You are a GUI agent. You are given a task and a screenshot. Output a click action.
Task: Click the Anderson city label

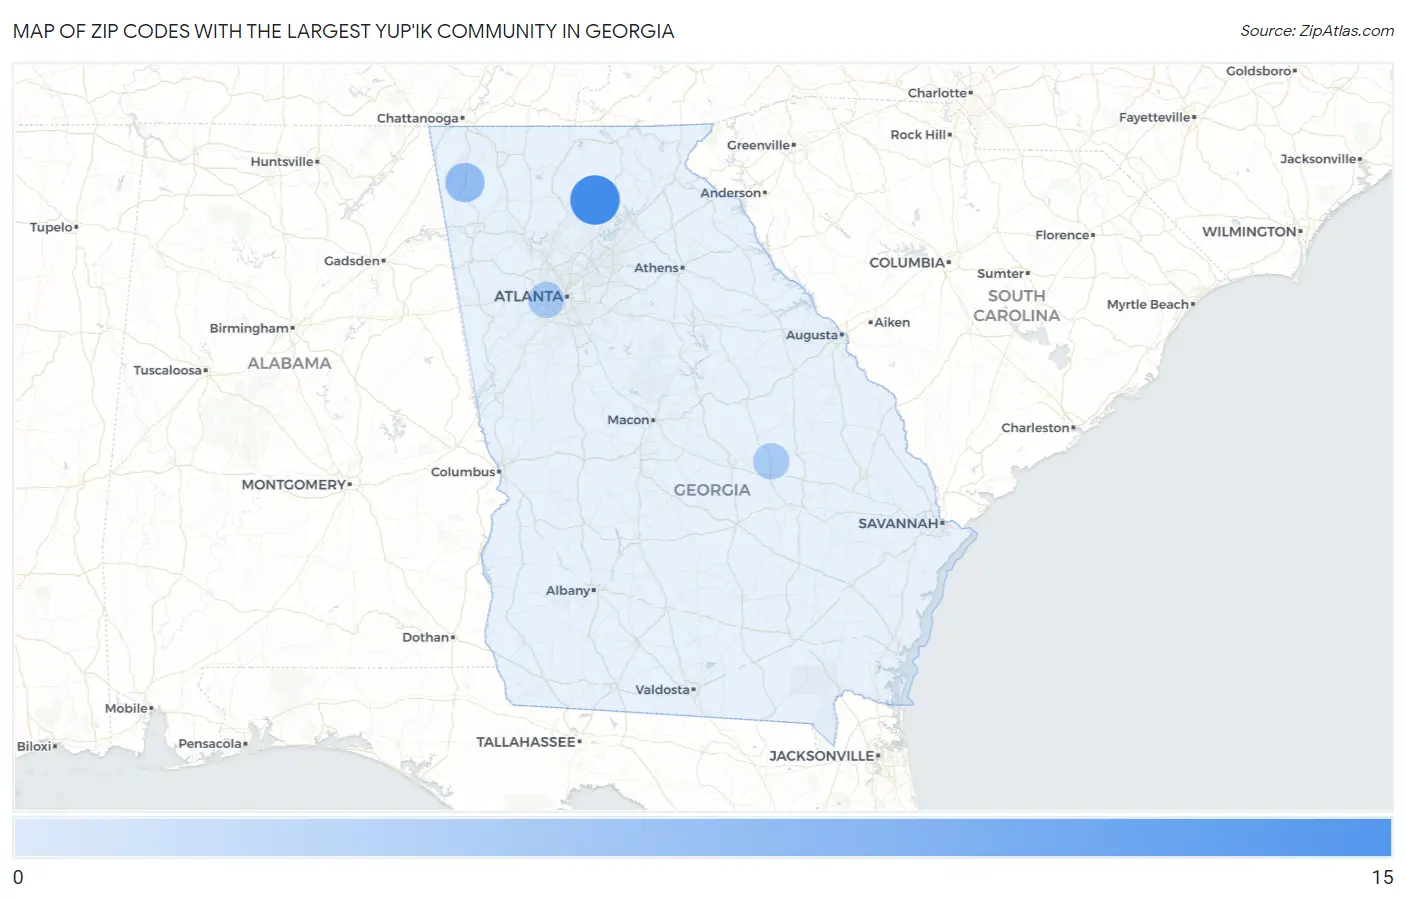730,193
